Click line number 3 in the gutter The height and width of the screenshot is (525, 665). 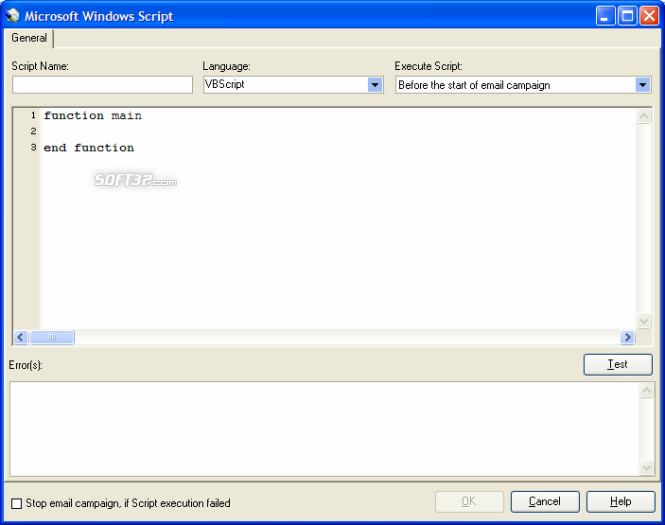pyautogui.click(x=33, y=148)
